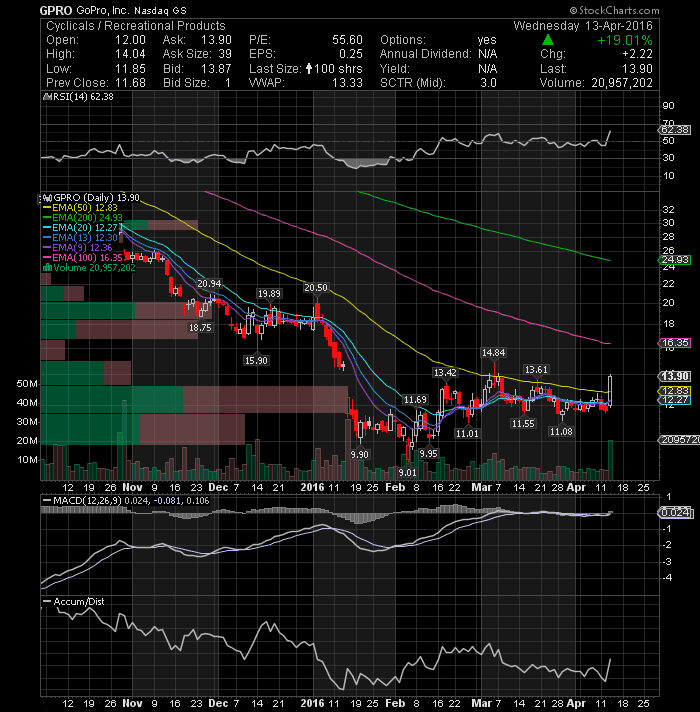Click the Options value 'yes'

(x=487, y=40)
